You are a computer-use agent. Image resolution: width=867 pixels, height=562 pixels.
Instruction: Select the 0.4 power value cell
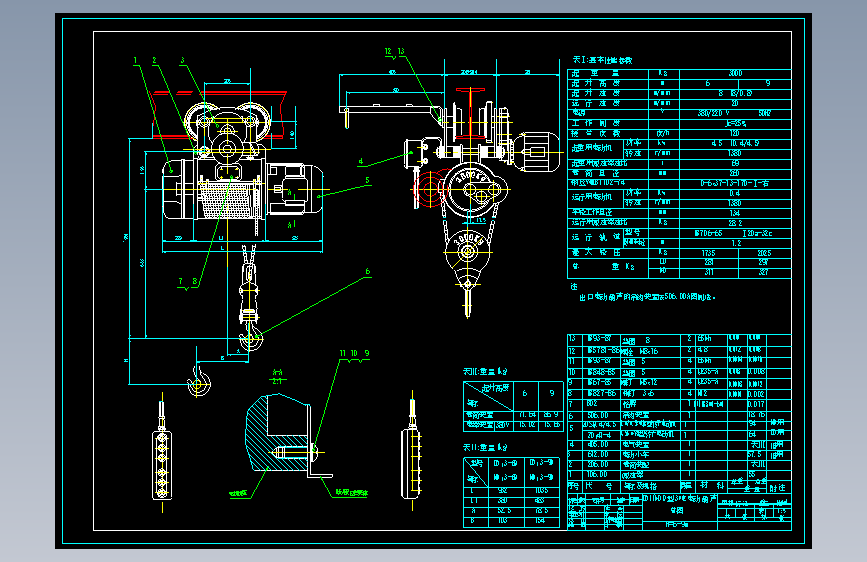pos(735,193)
